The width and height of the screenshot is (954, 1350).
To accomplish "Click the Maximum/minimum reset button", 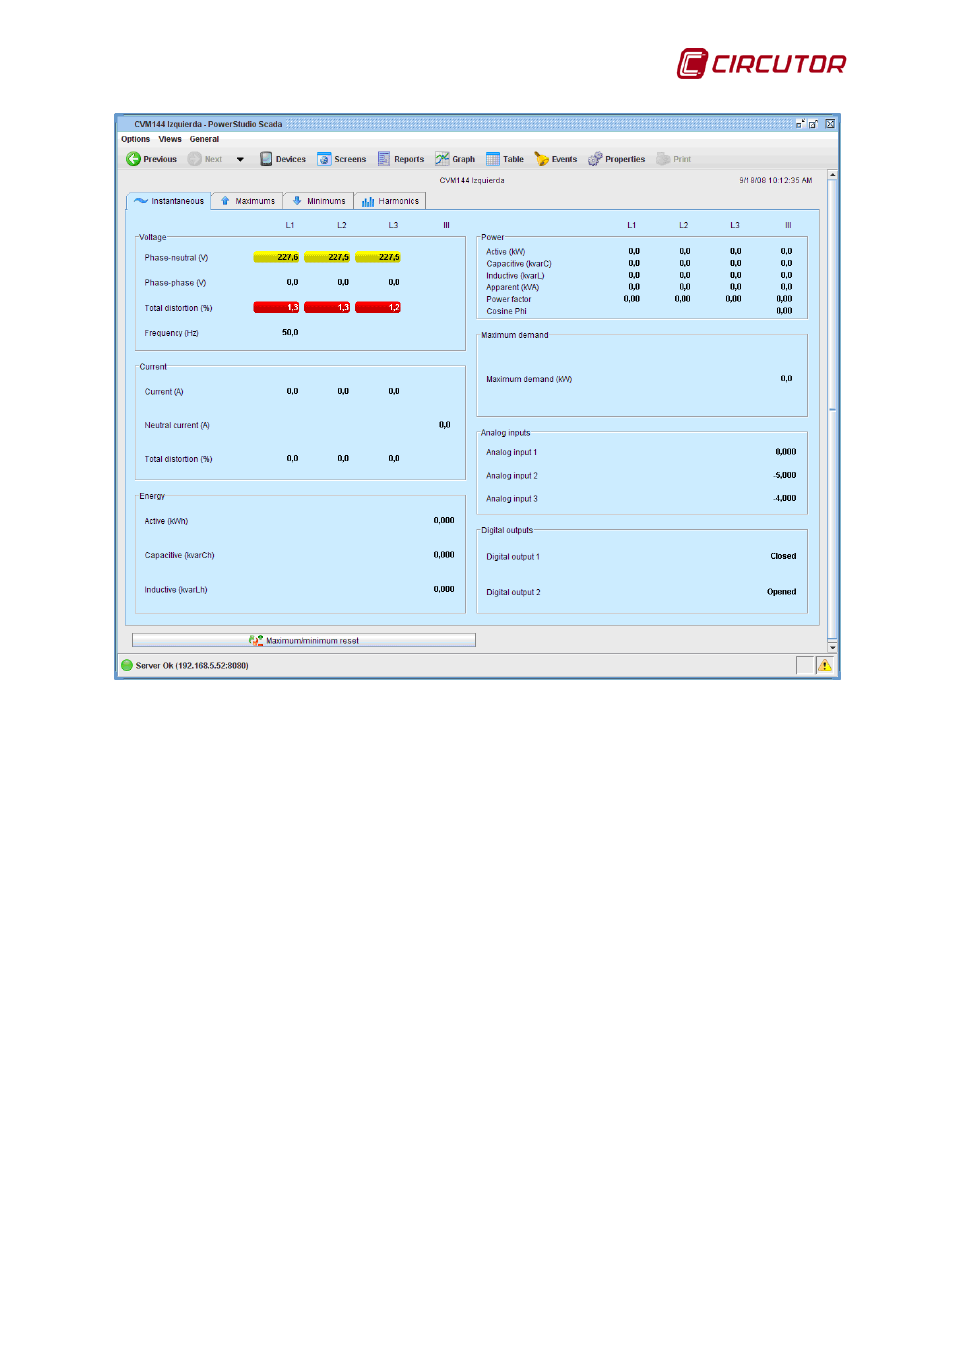I will point(304,640).
